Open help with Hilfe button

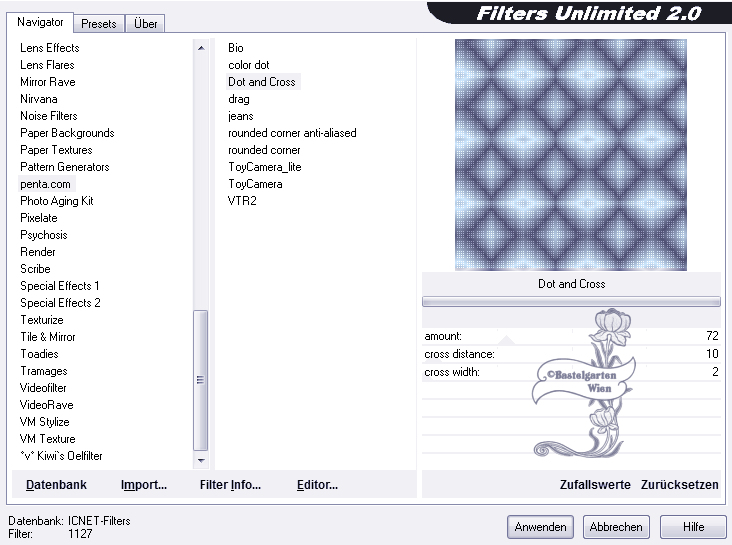(693, 527)
